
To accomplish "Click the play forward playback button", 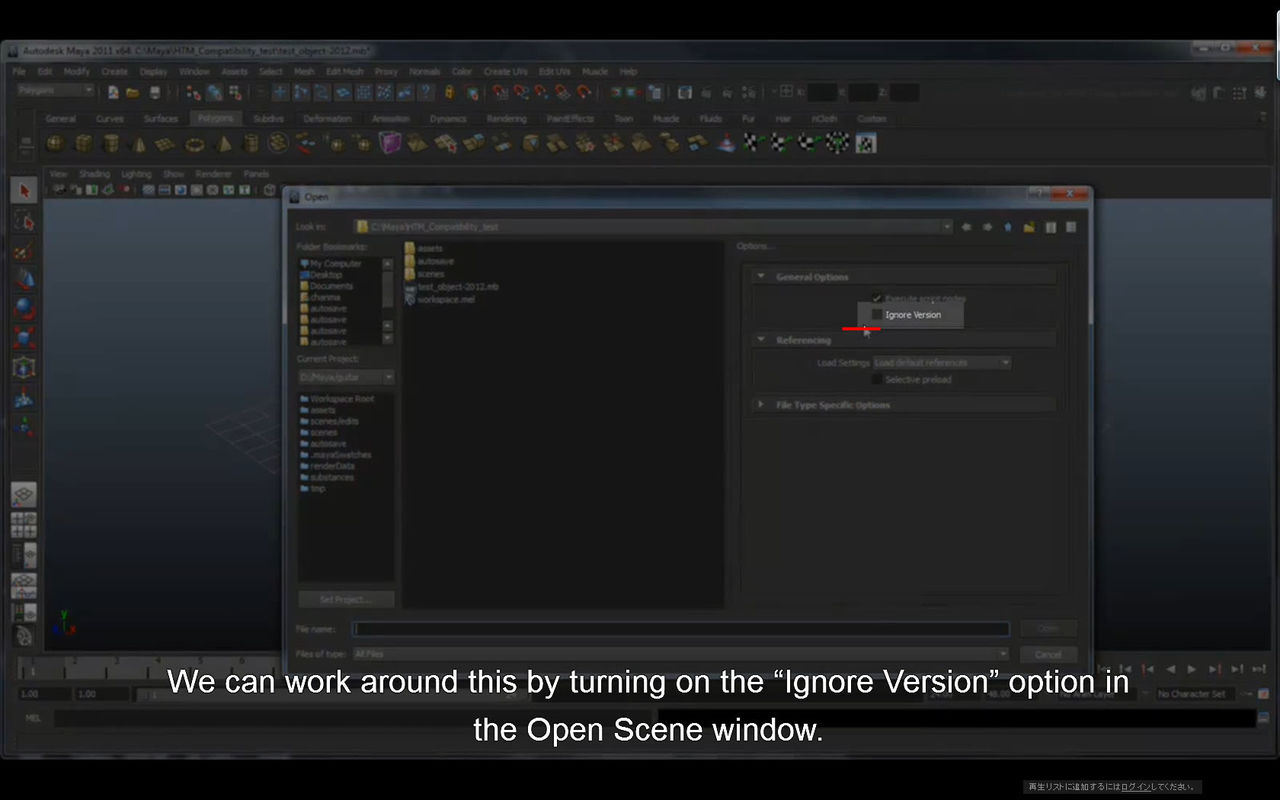I will [x=1191, y=669].
